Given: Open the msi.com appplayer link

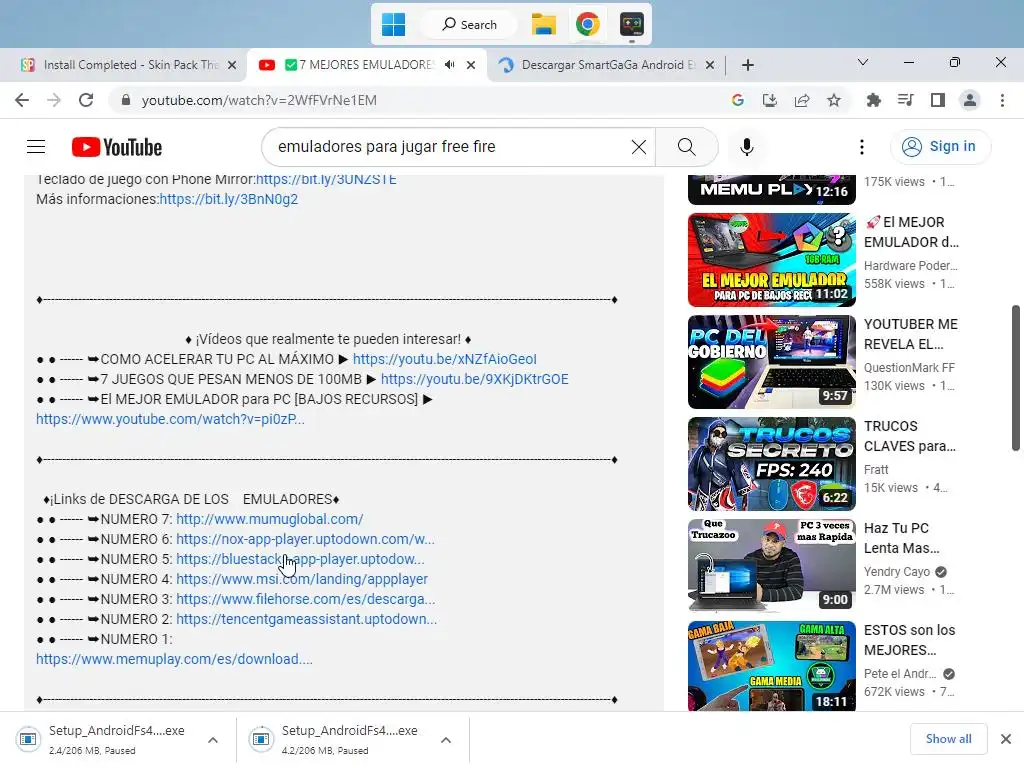Looking at the screenshot, I should (302, 579).
